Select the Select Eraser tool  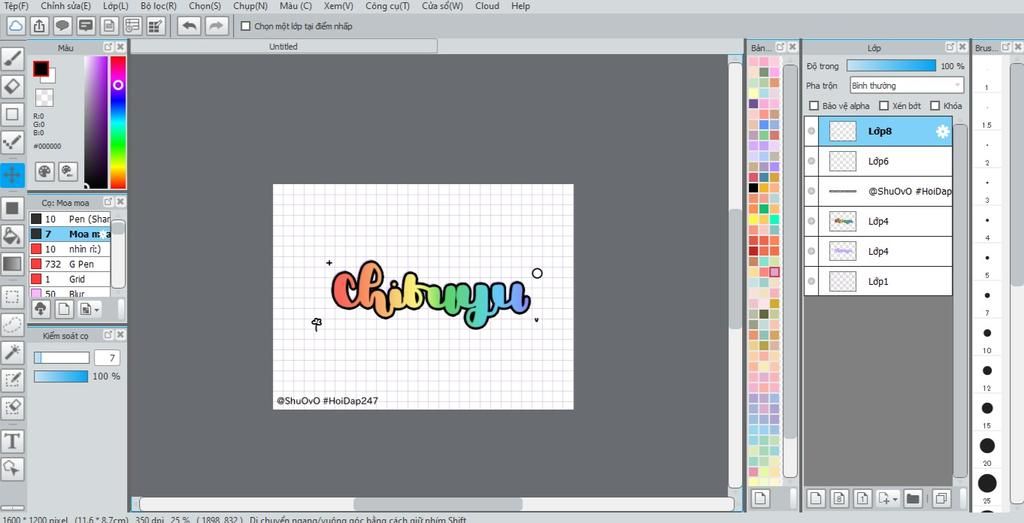(12, 407)
